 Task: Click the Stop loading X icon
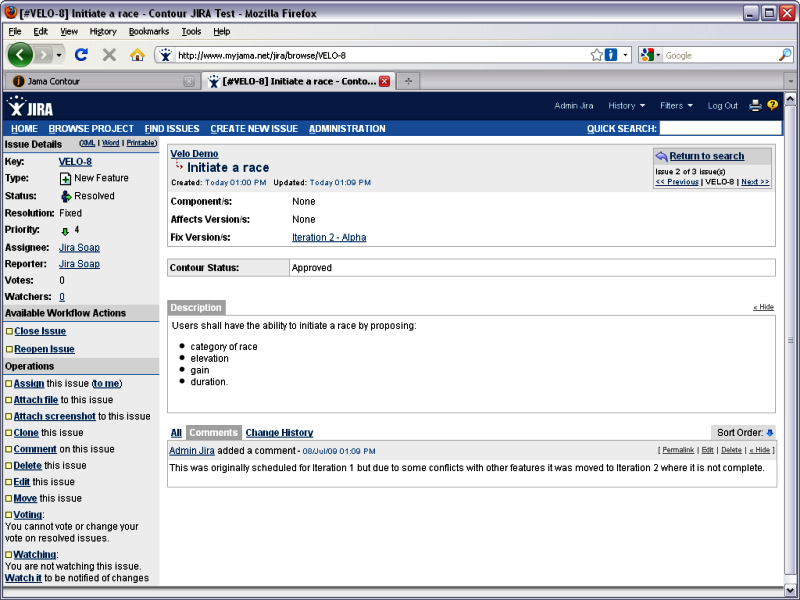tap(109, 55)
